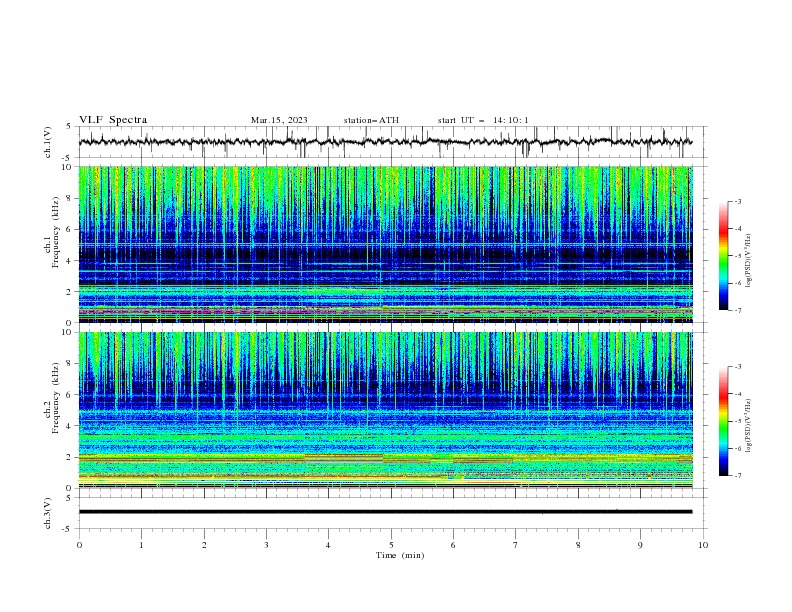Click the "-3" tick on ch.1 colorbar
Screen dimensions: 792x612
[738, 201]
